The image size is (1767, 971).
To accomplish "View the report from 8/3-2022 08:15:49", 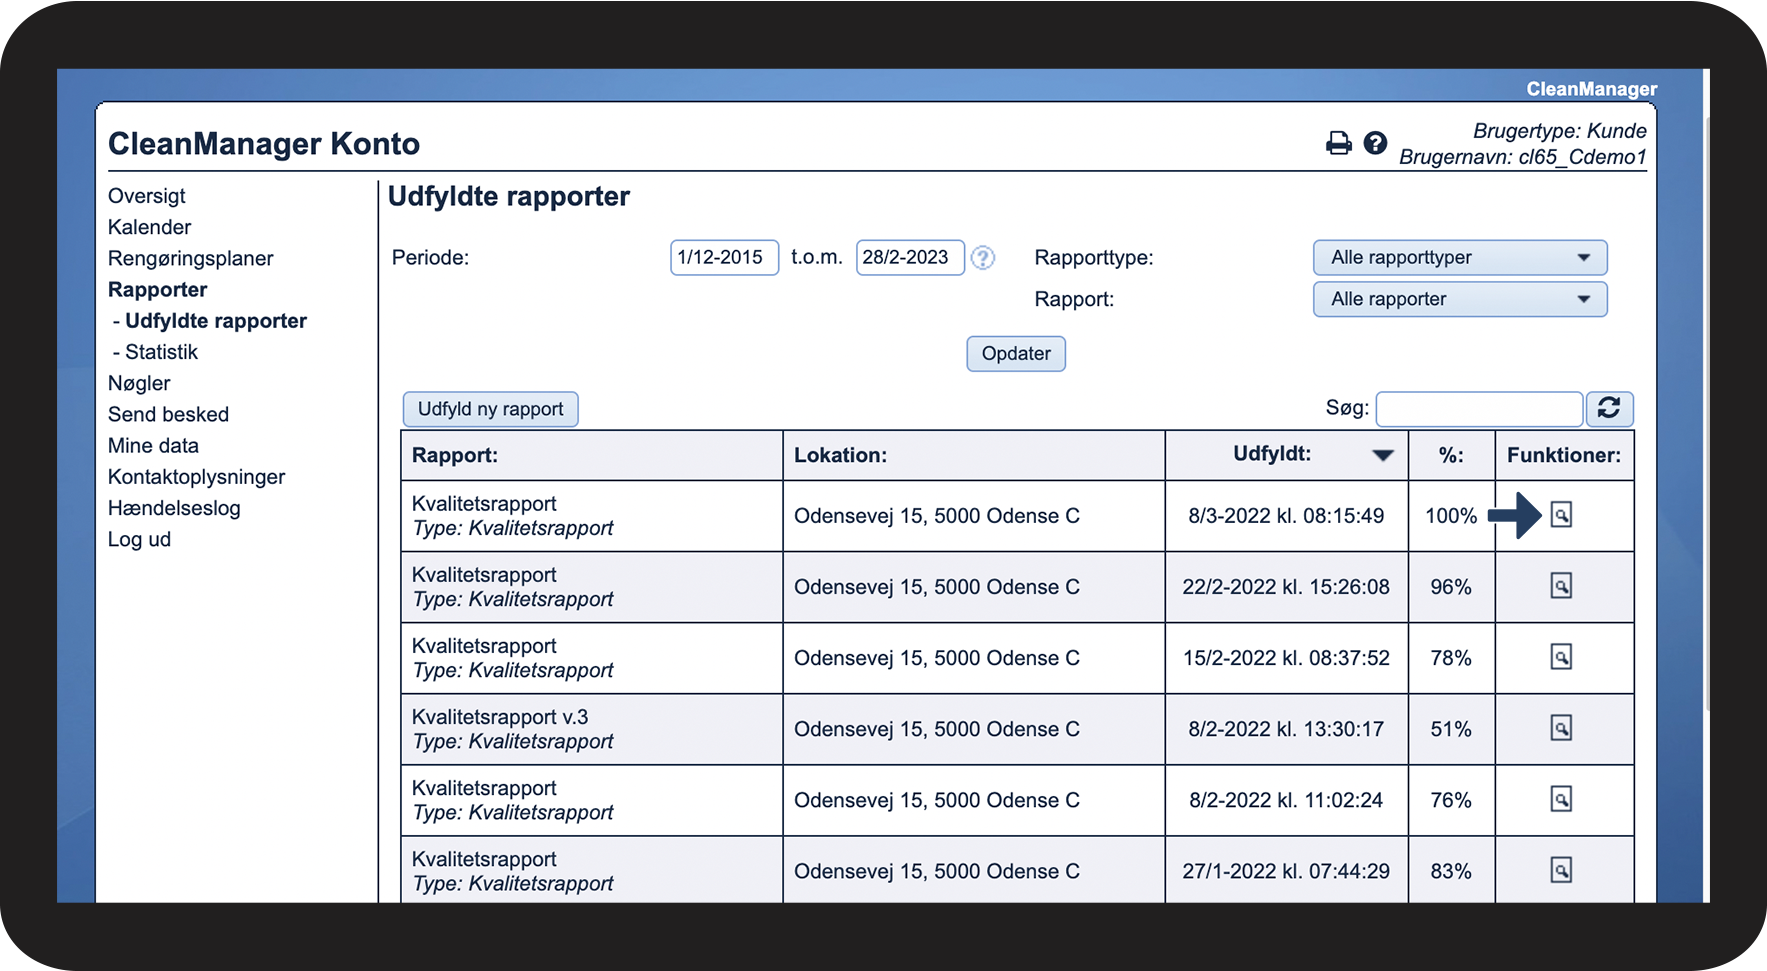I will [1560, 515].
